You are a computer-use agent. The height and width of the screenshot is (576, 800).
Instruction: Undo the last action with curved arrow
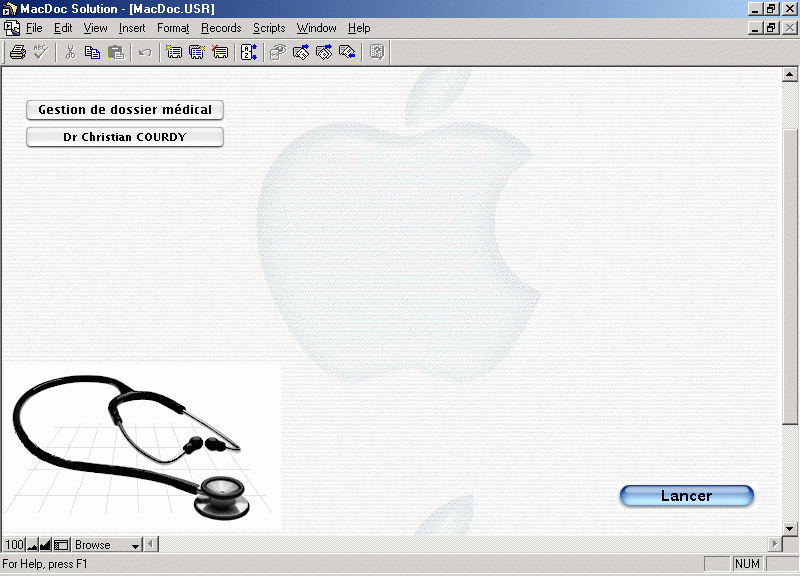[x=145, y=52]
